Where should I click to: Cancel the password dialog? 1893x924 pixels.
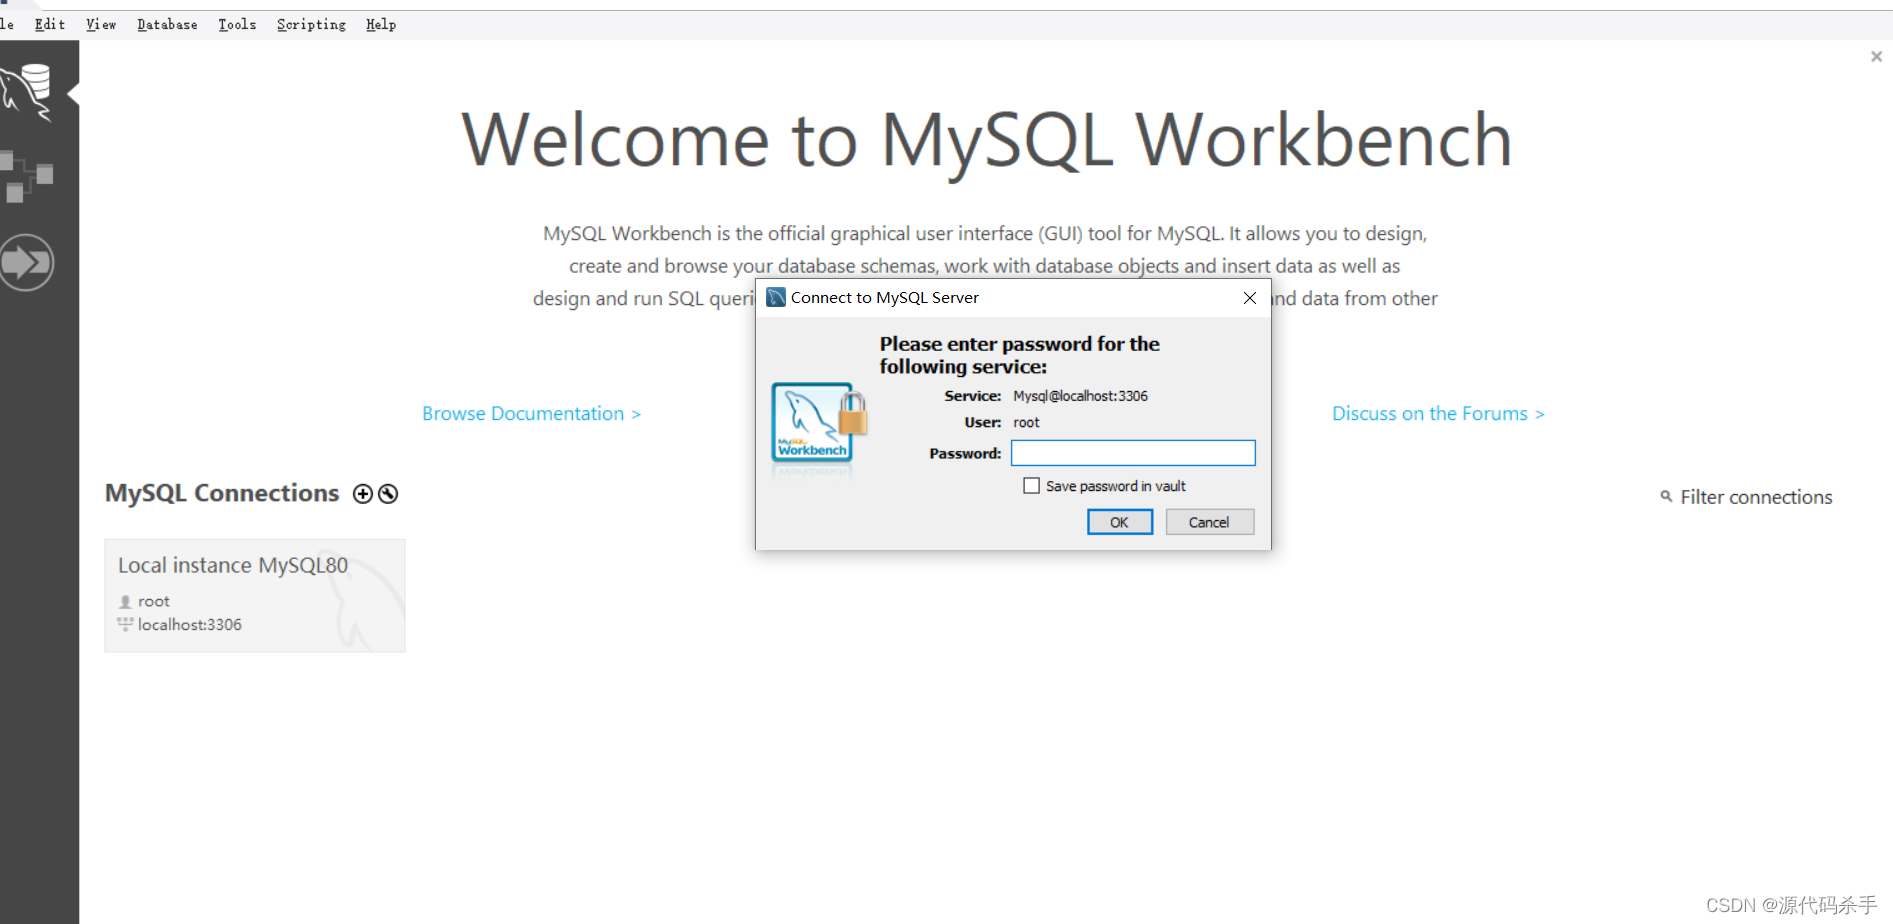[x=1209, y=521]
